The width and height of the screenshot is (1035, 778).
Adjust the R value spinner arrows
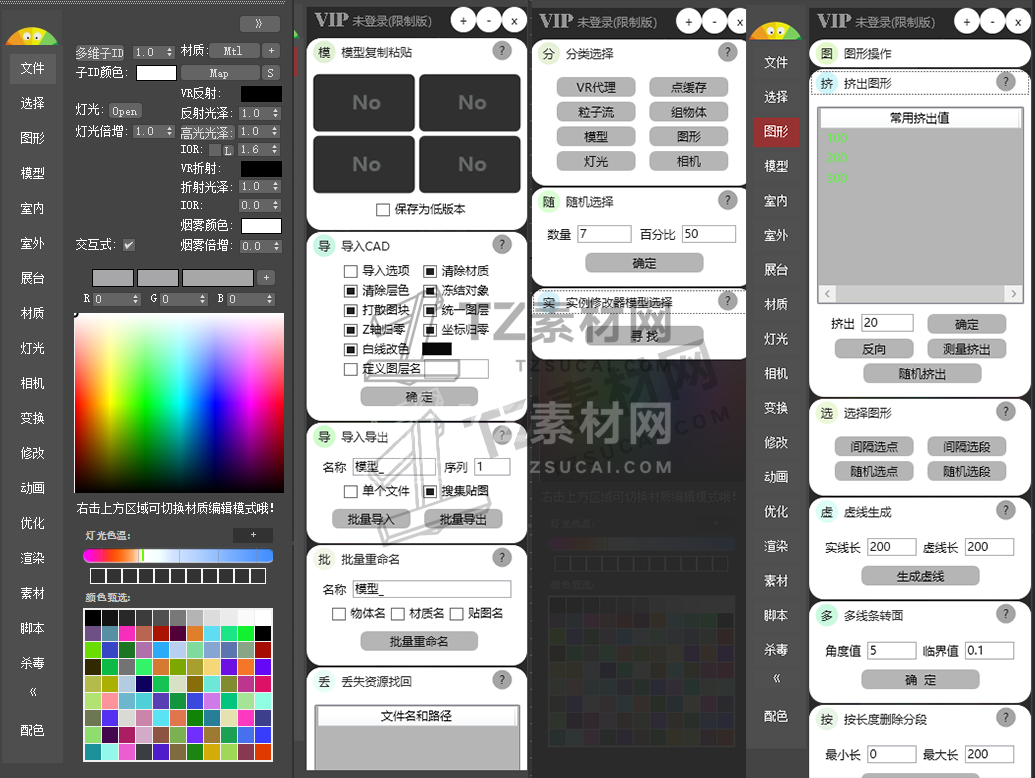click(x=136, y=299)
